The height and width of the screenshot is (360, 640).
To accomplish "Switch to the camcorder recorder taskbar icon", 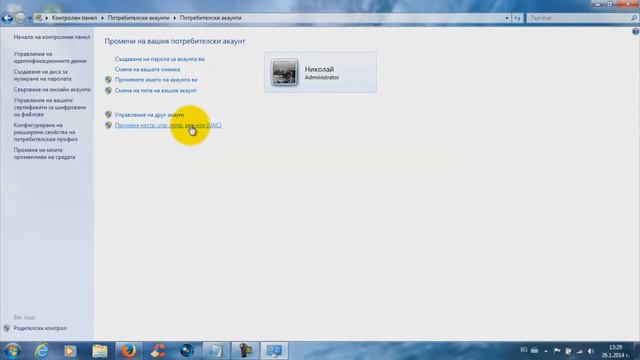I will click(245, 351).
